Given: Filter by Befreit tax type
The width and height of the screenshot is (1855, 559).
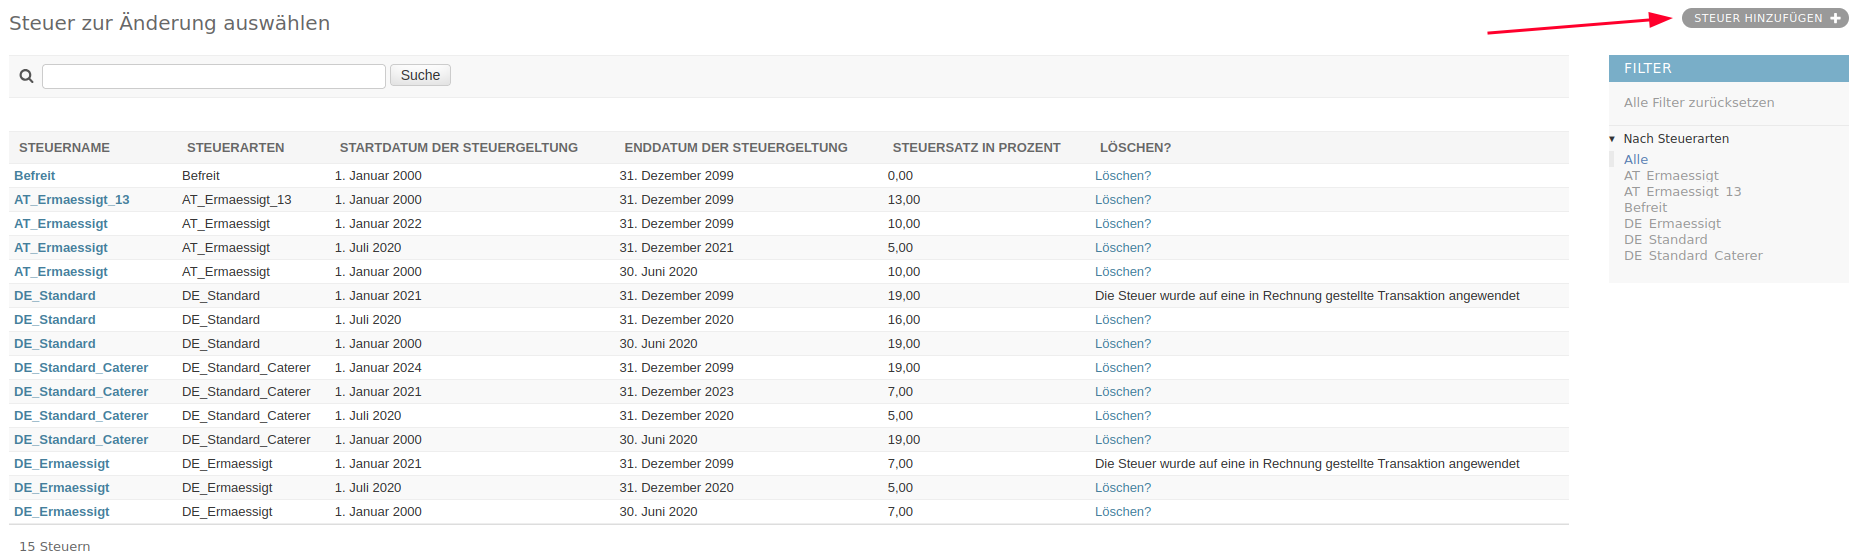Looking at the screenshot, I should click(1645, 208).
